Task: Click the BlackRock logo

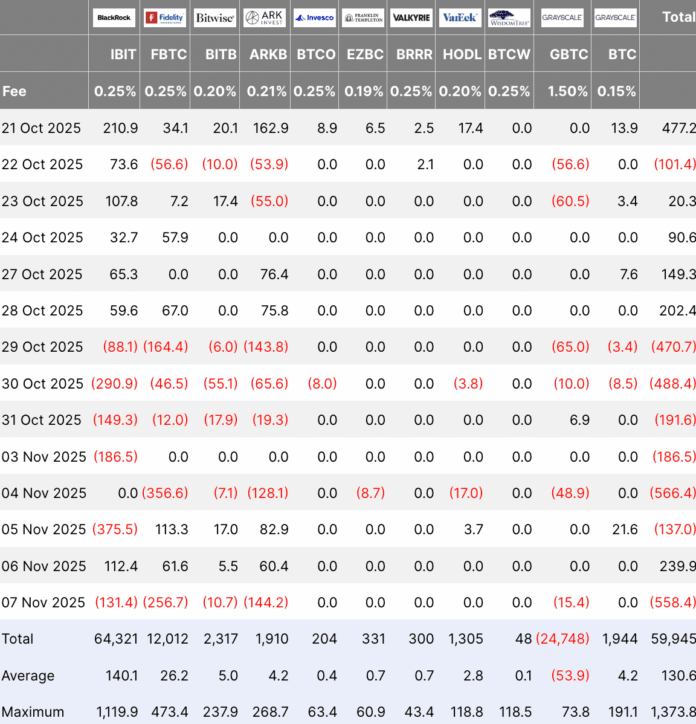Action: pos(115,18)
